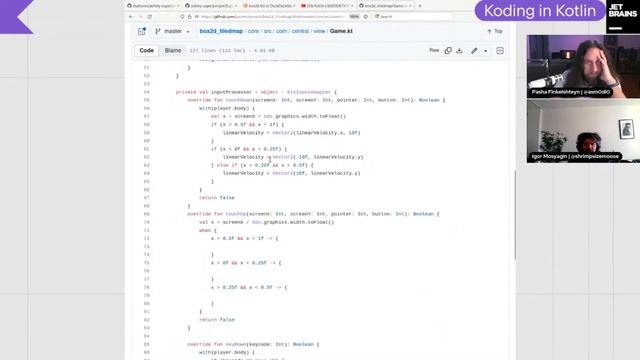Image resolution: width=640 pixels, height=360 pixels.
Task: Click the page vertical scrollbar
Action: (515, 214)
